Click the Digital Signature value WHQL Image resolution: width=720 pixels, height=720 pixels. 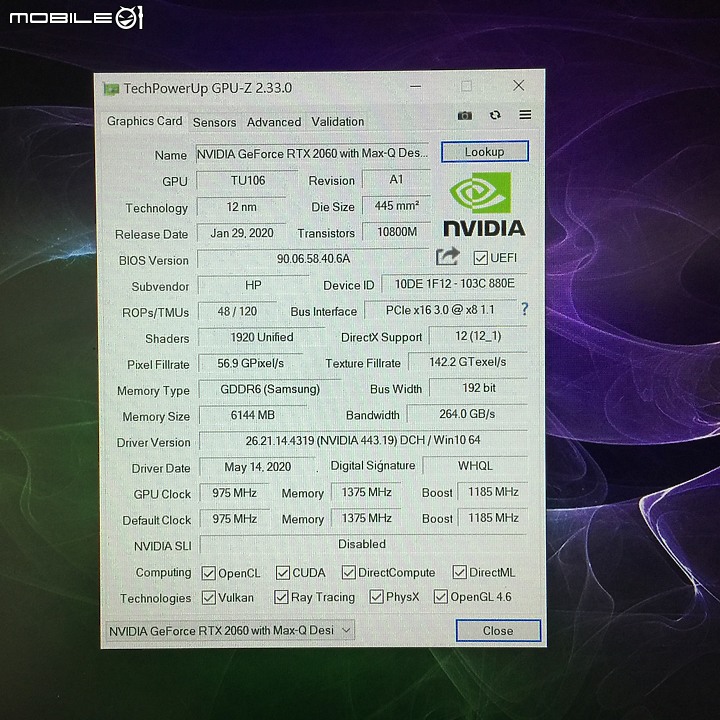475,466
